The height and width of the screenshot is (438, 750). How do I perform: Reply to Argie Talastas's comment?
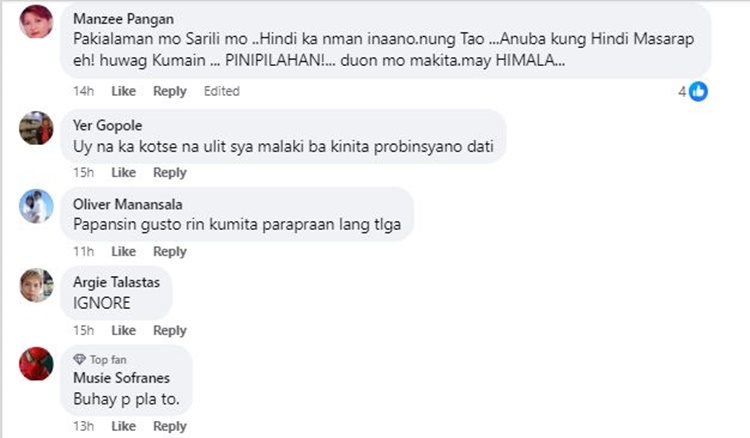(169, 330)
